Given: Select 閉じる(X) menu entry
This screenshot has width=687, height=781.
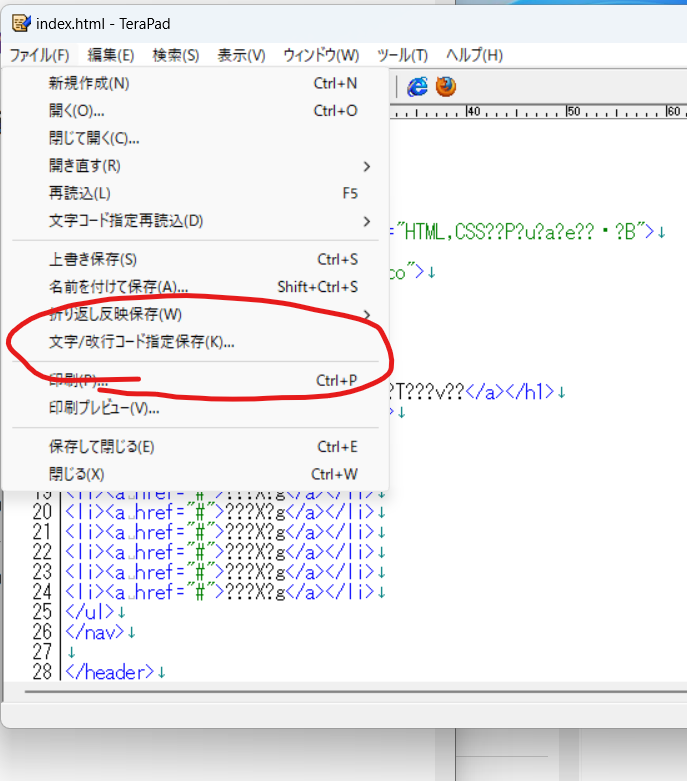Looking at the screenshot, I should point(195,474).
